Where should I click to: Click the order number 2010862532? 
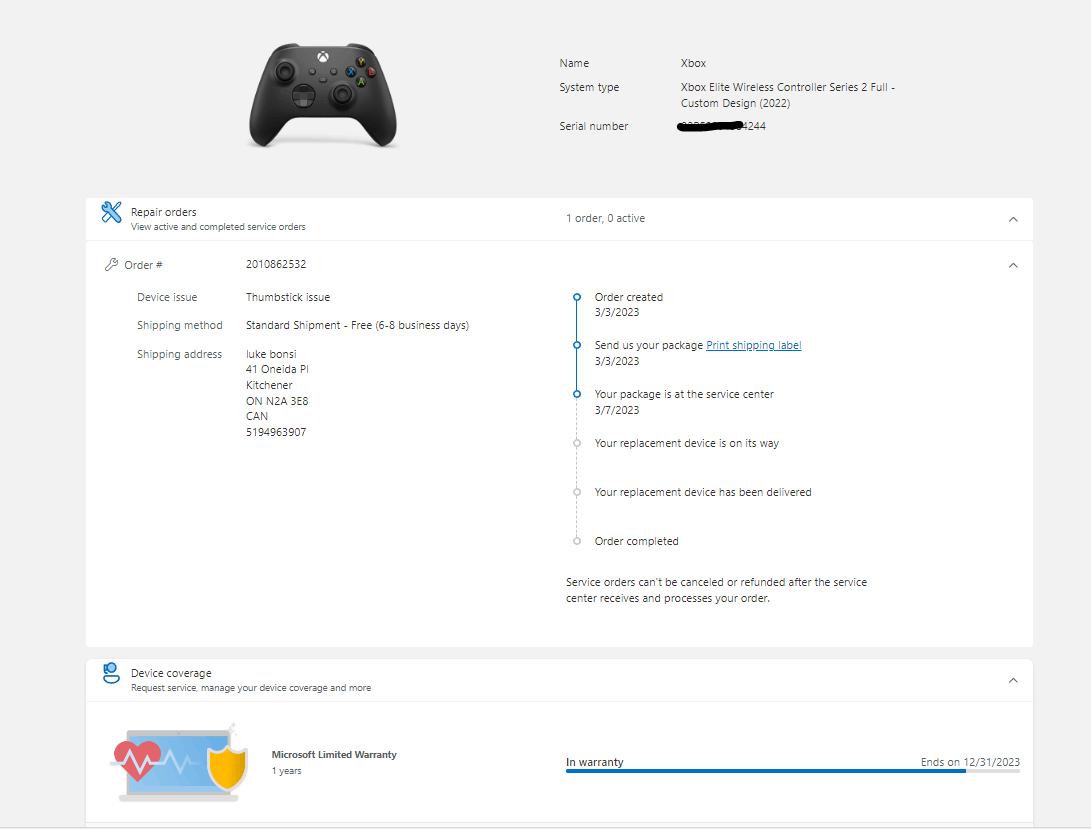pyautogui.click(x=276, y=265)
